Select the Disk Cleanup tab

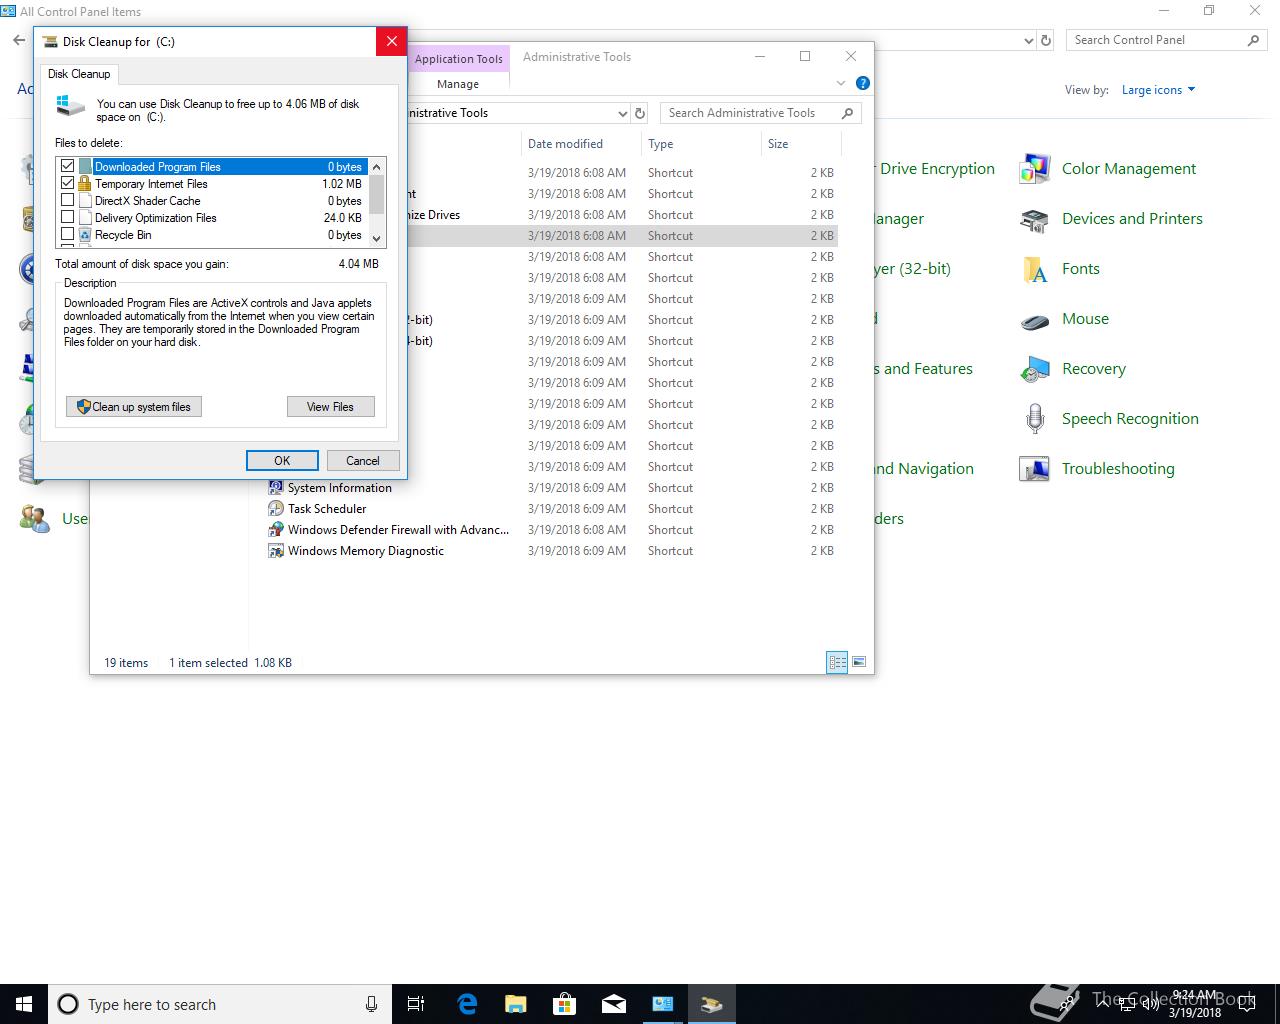click(79, 74)
